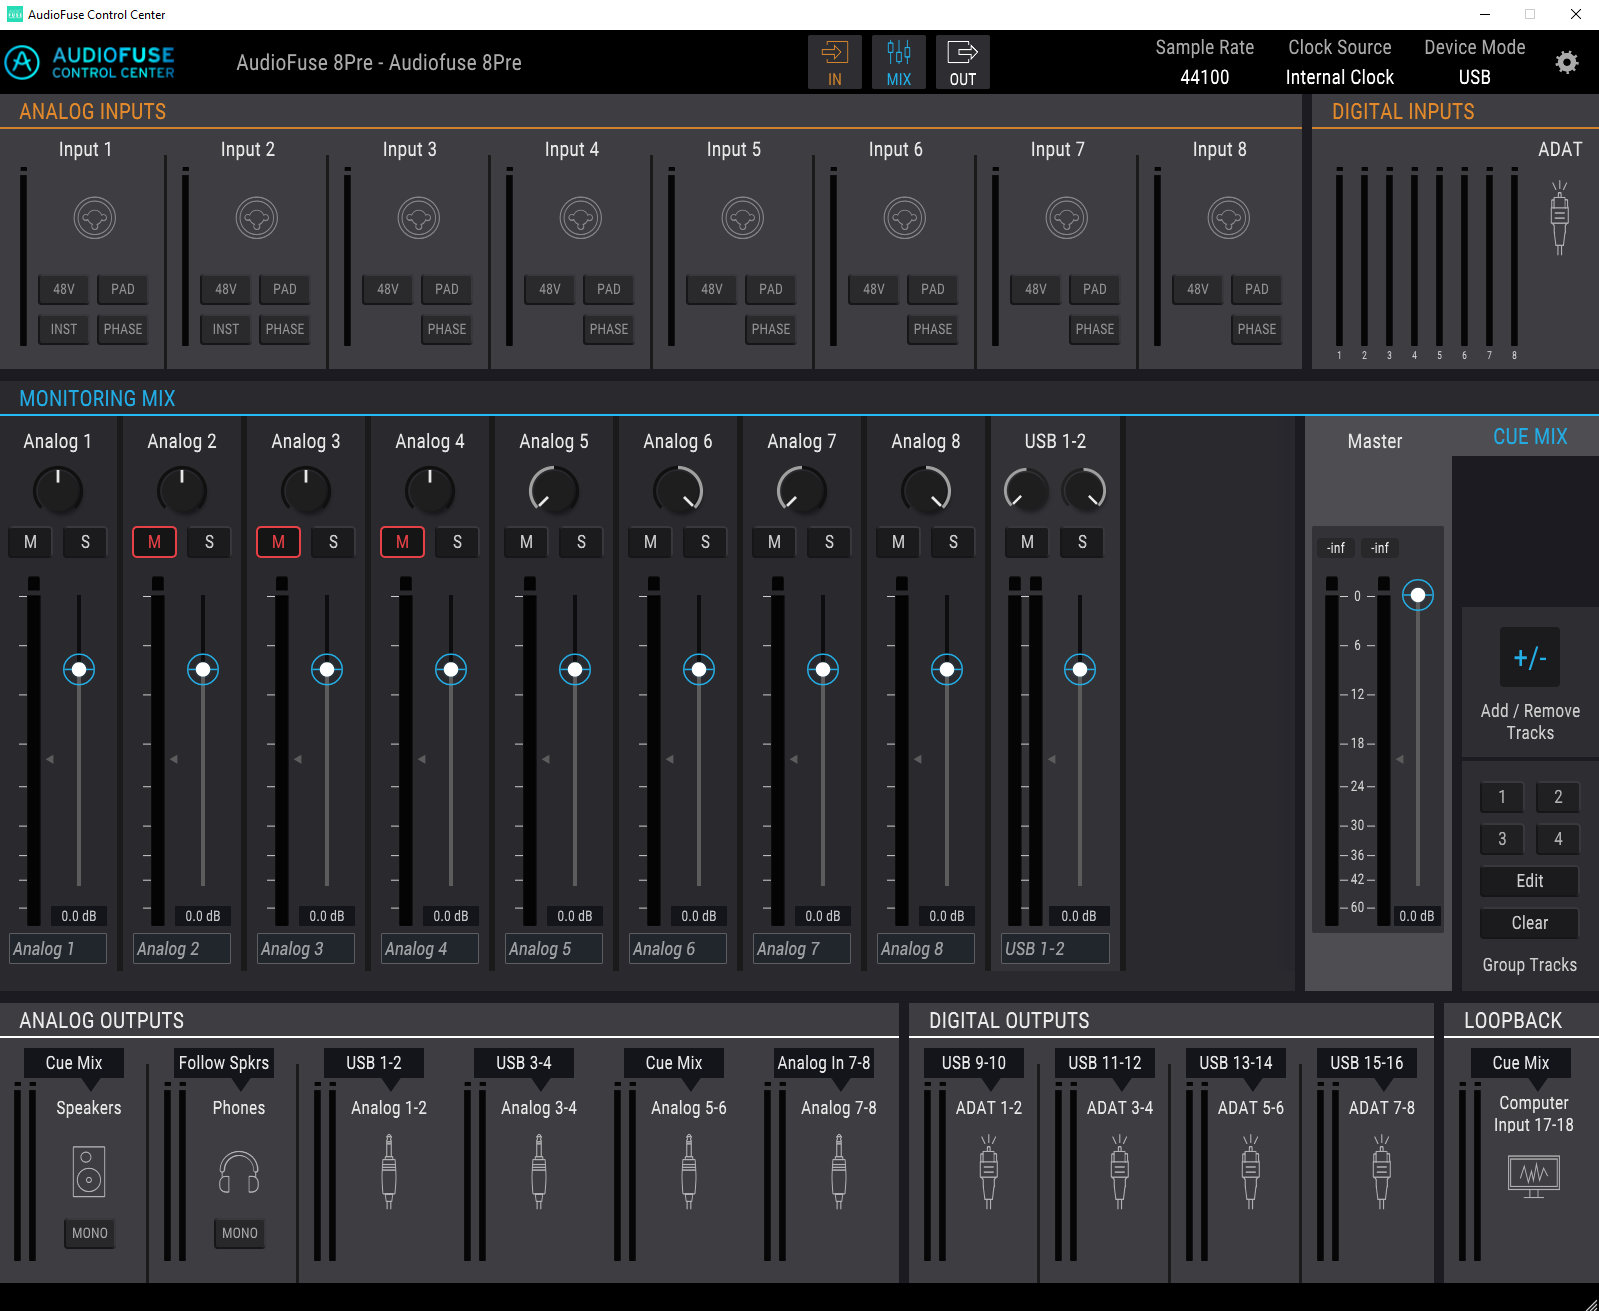
Task: Click the Speakers output icon
Action: click(x=89, y=1172)
